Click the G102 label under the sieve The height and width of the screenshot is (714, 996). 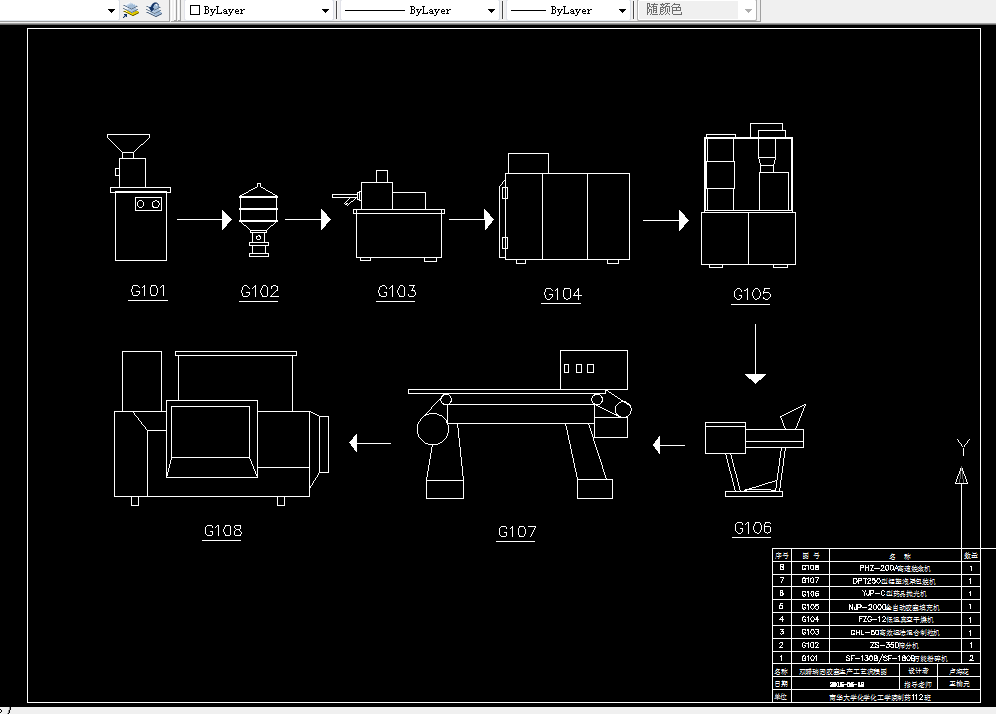[259, 292]
